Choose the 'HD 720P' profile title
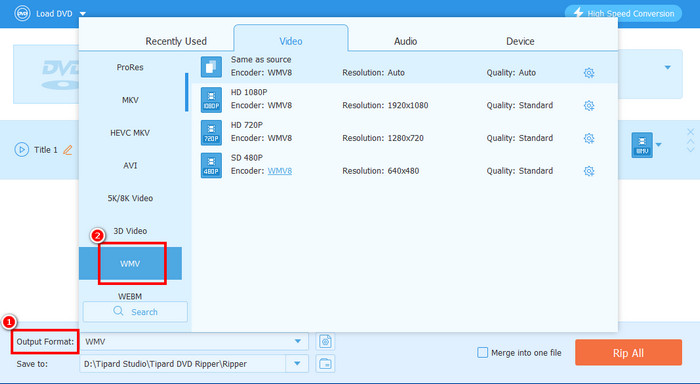 click(x=246, y=125)
